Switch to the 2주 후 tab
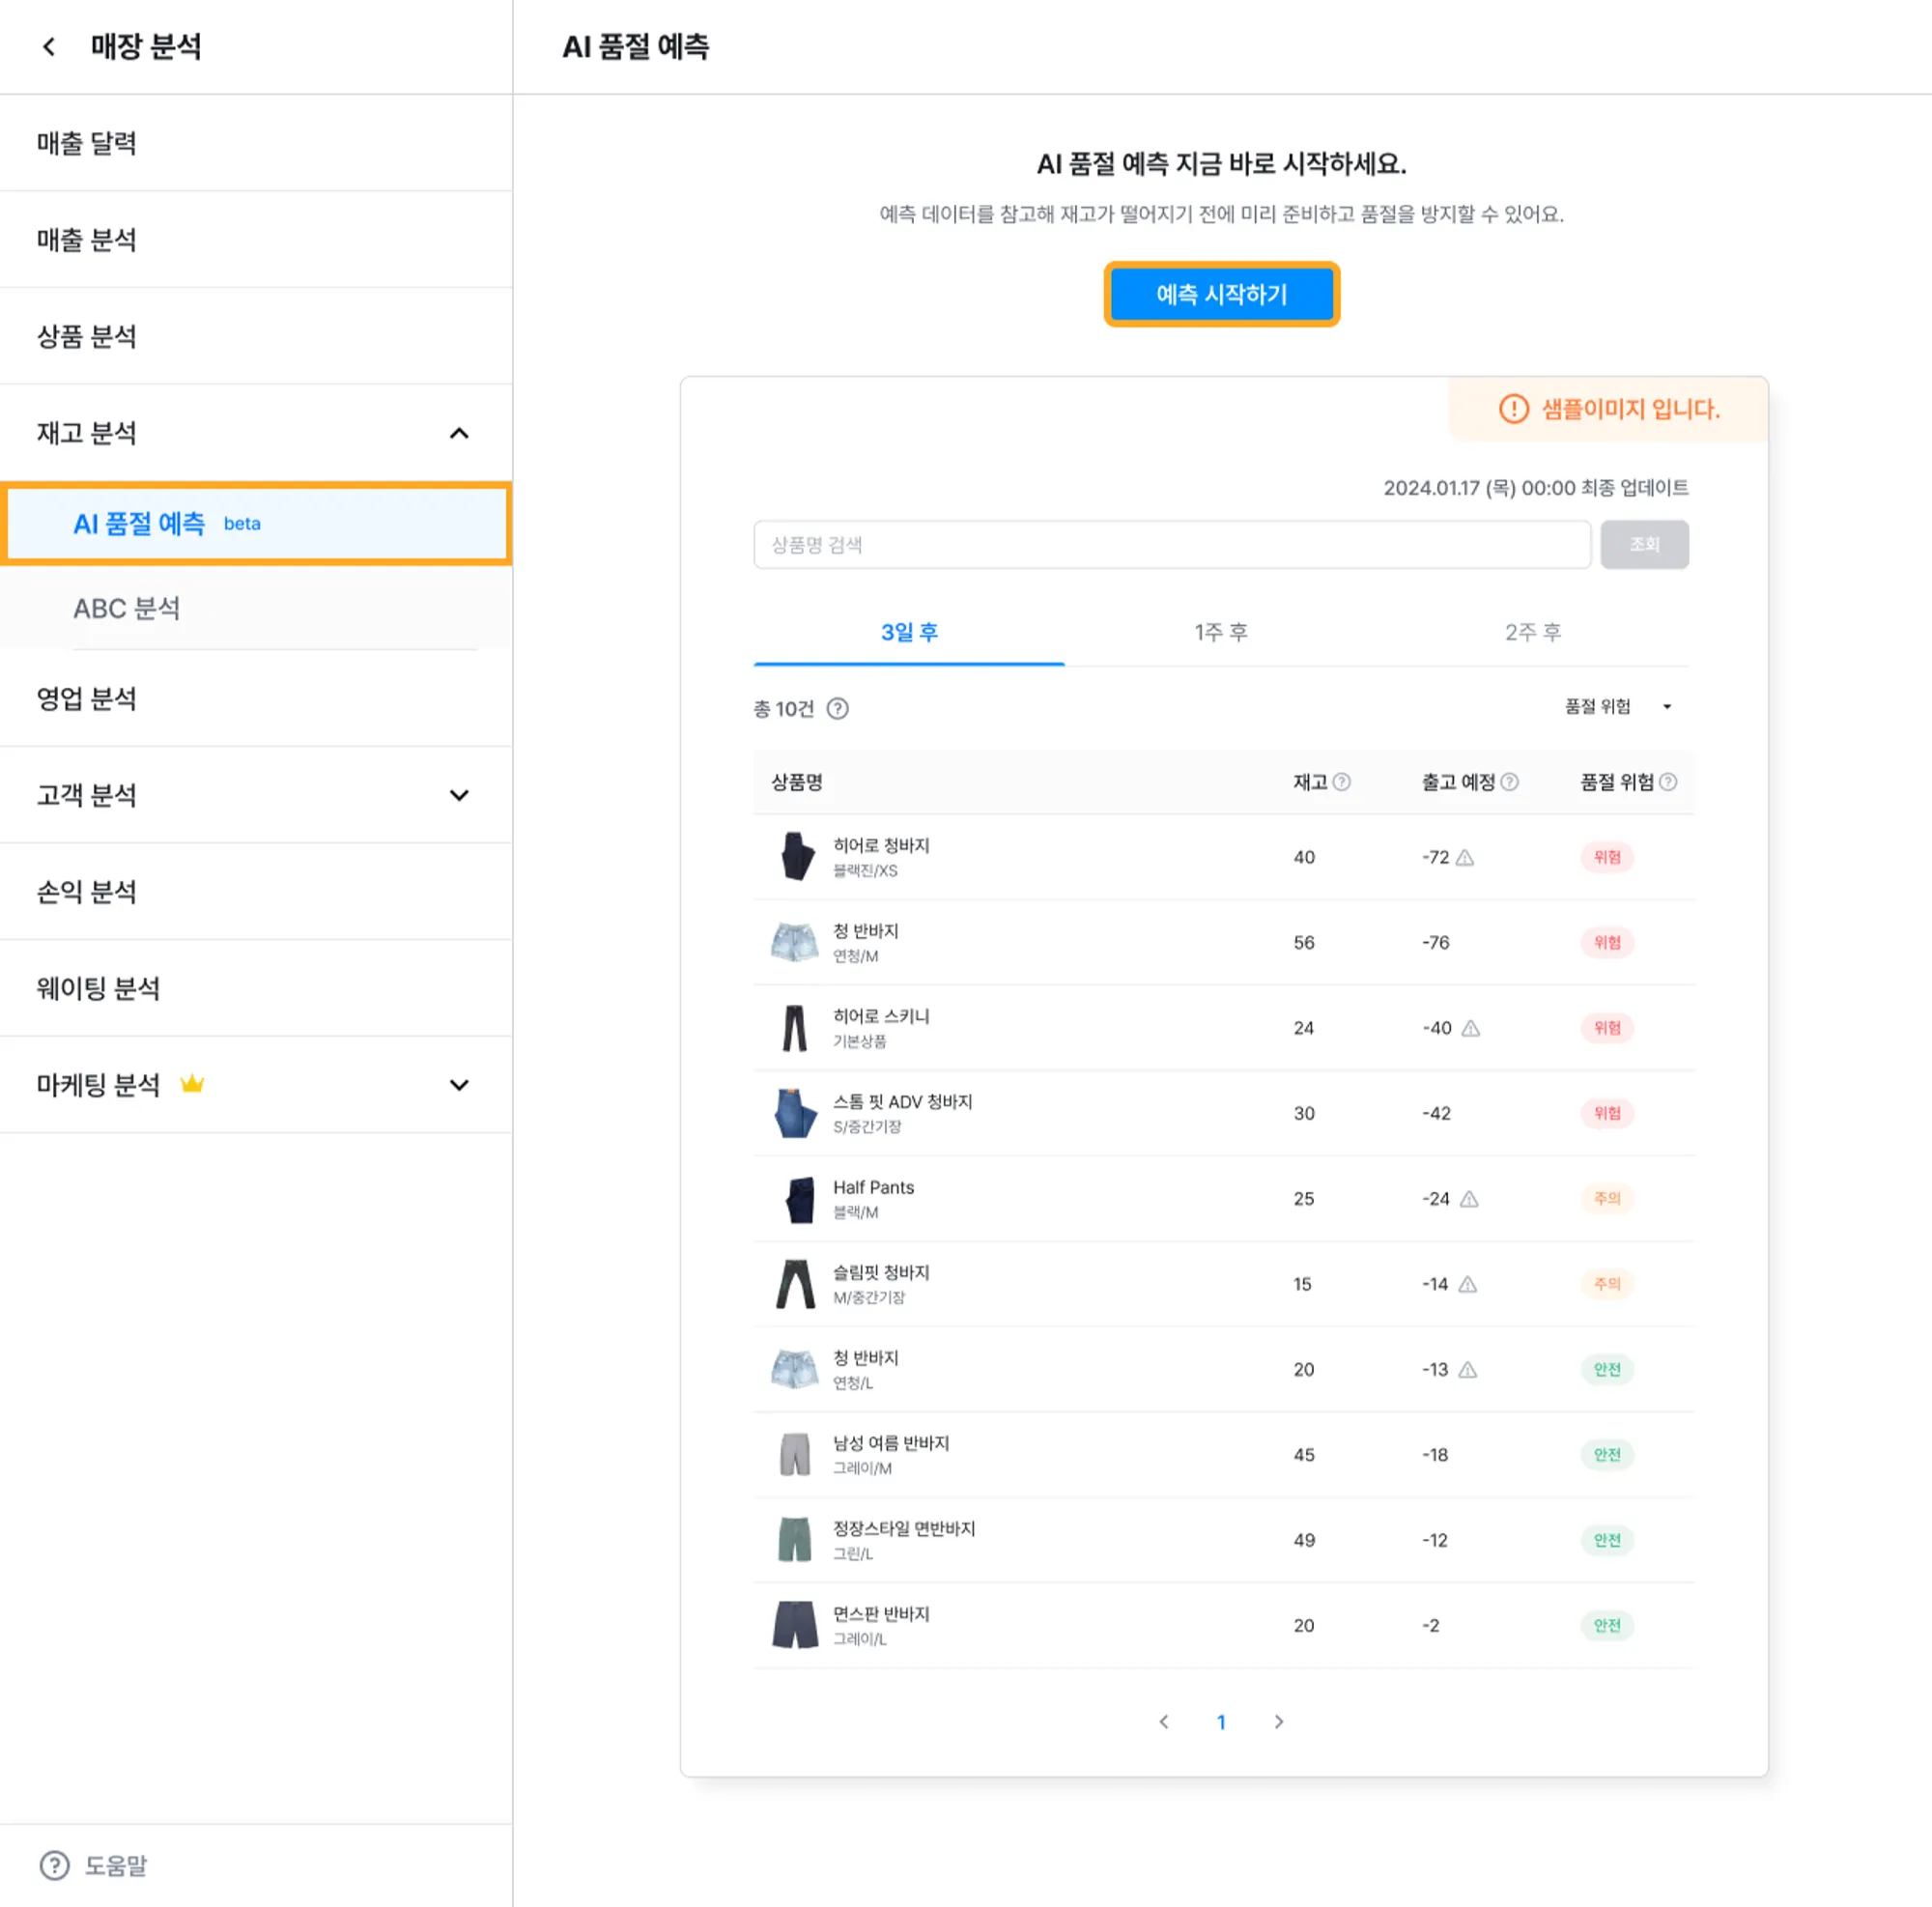1932x1907 pixels. [x=1532, y=632]
